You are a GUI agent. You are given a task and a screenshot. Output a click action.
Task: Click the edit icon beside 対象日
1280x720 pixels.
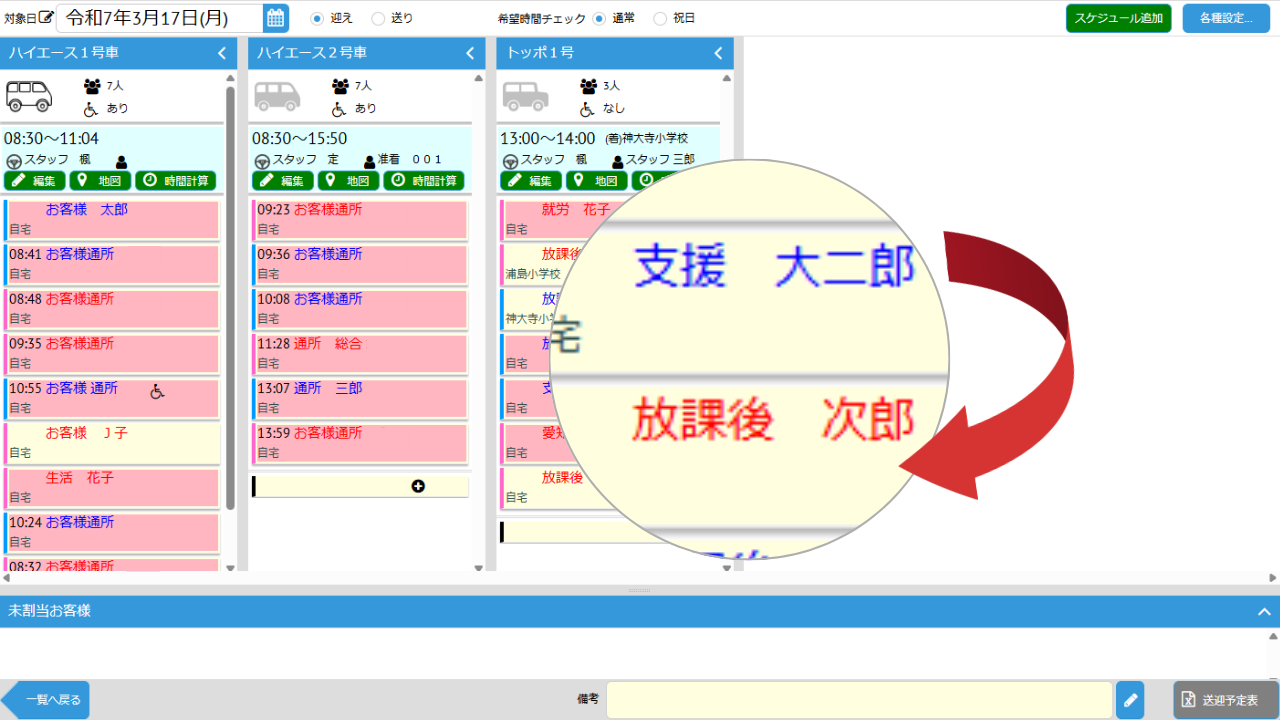tap(46, 17)
